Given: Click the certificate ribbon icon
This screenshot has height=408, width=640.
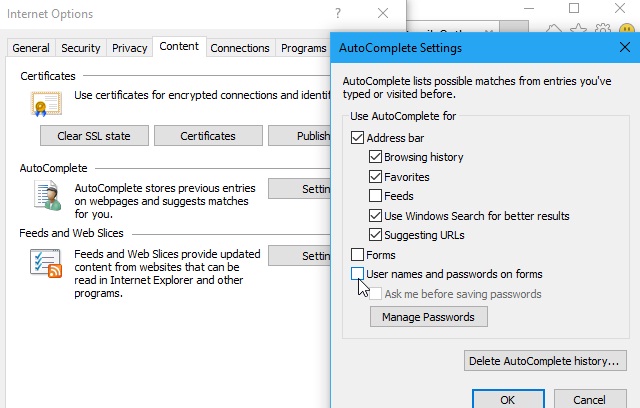Looking at the screenshot, I should (x=46, y=104).
